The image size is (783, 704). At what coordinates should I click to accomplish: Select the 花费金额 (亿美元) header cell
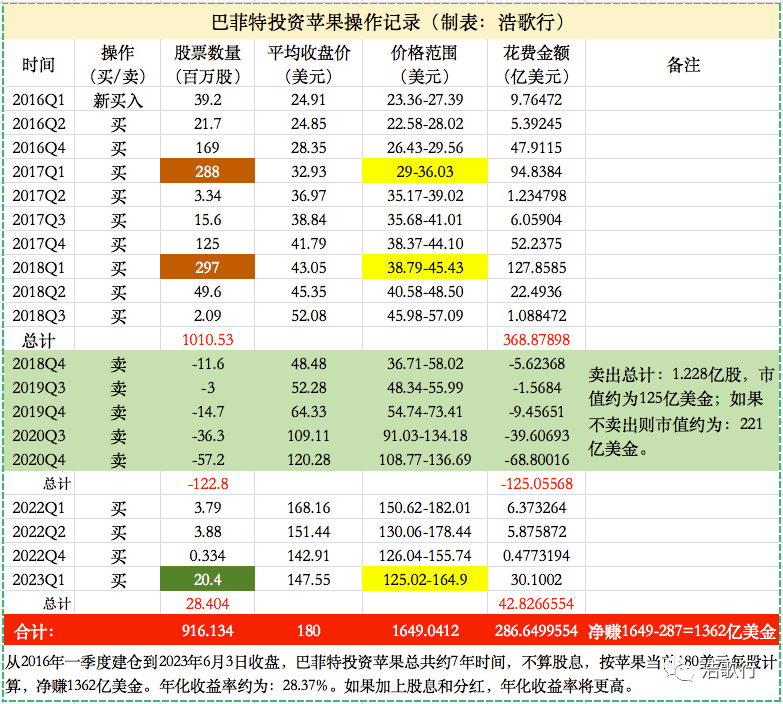pos(536,63)
